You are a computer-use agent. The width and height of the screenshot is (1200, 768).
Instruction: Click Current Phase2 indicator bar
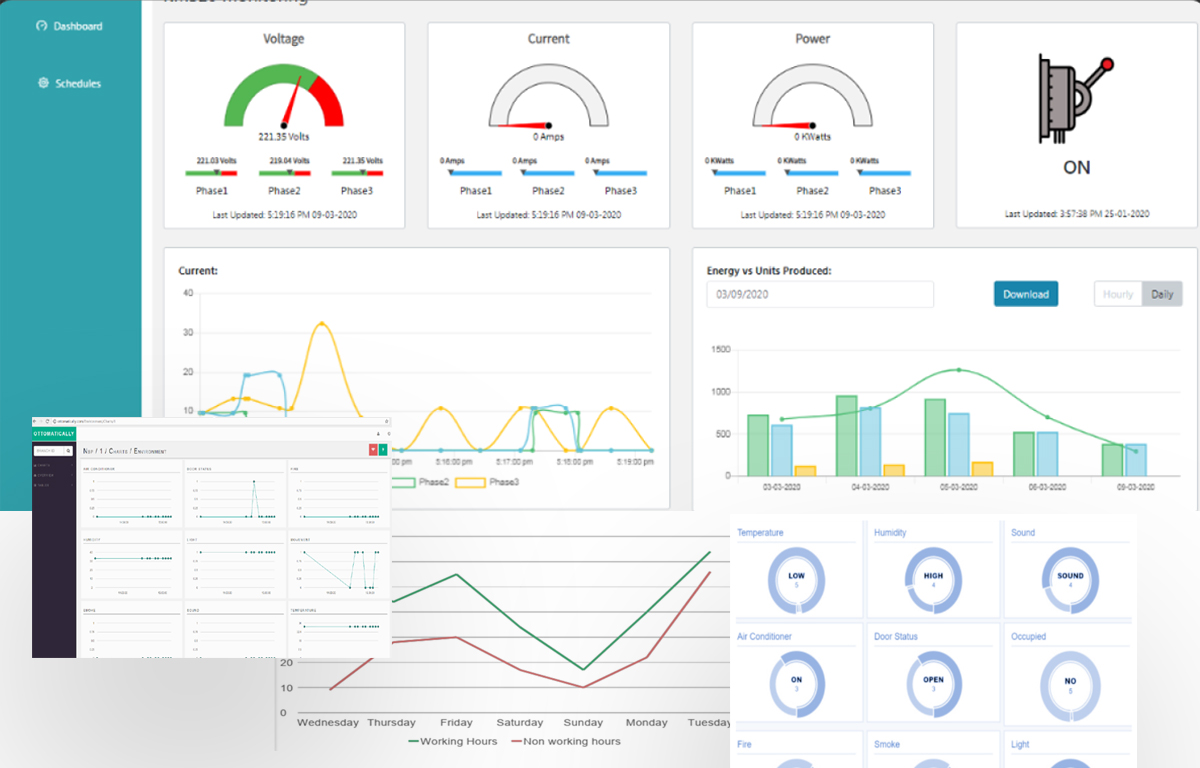tap(548, 173)
